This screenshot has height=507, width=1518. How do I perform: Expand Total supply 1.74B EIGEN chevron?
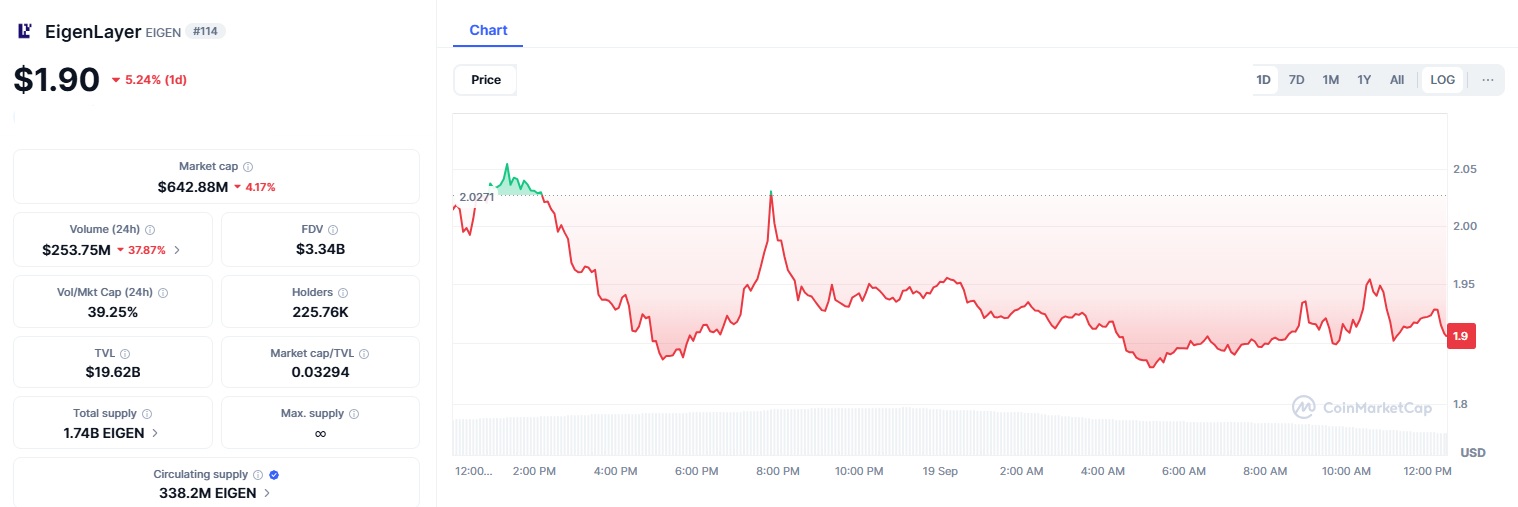click(x=154, y=434)
